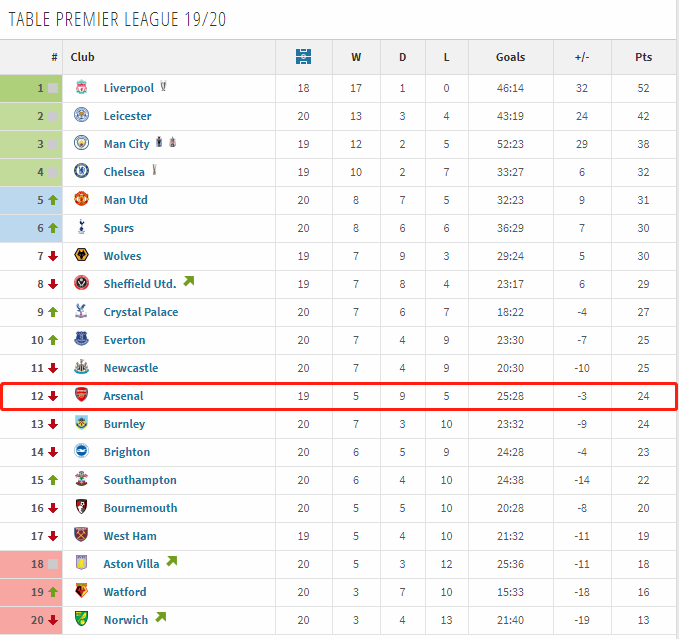Click the Club column header
The width and height of the screenshot is (679, 639).
pyautogui.click(x=82, y=57)
